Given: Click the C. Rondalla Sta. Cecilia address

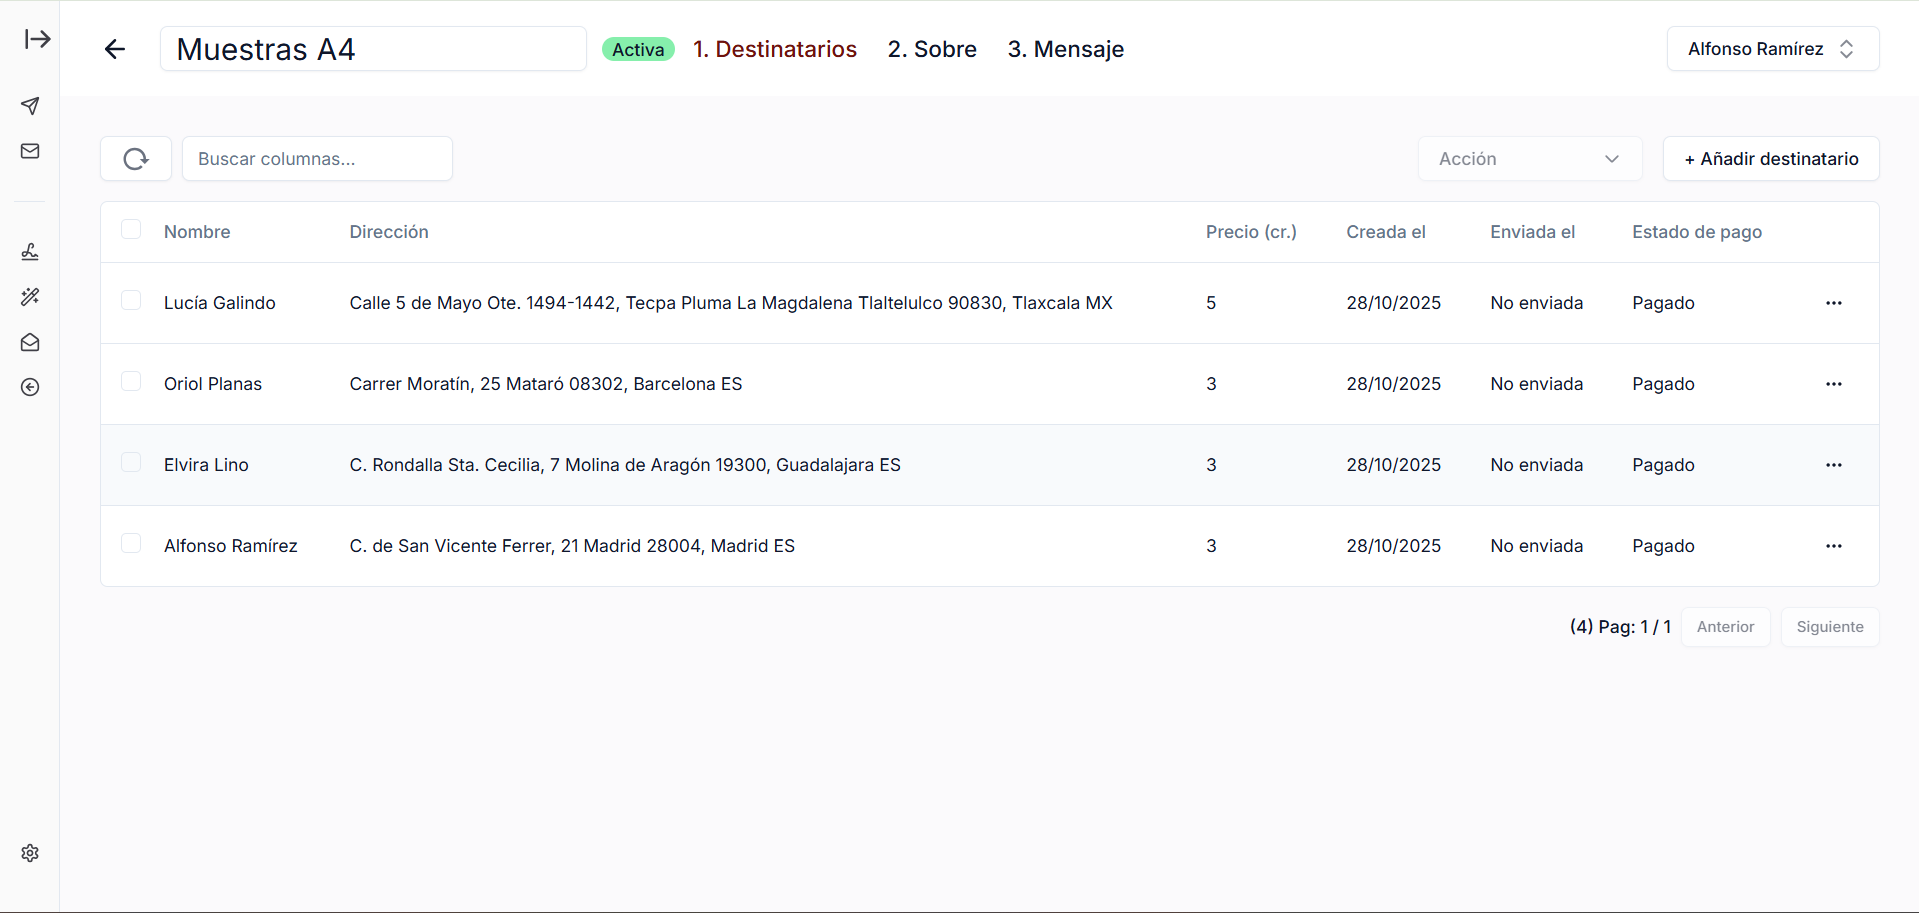Looking at the screenshot, I should click(x=625, y=465).
